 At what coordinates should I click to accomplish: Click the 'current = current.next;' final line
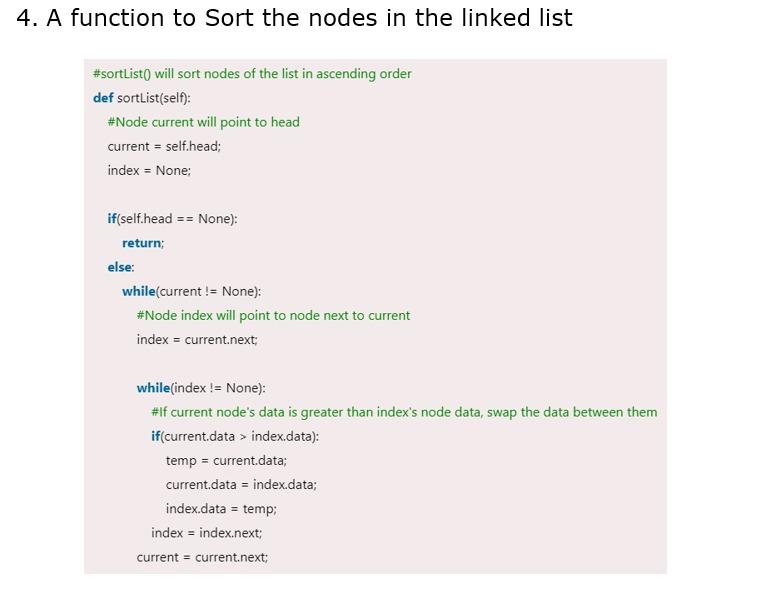[x=202, y=557]
